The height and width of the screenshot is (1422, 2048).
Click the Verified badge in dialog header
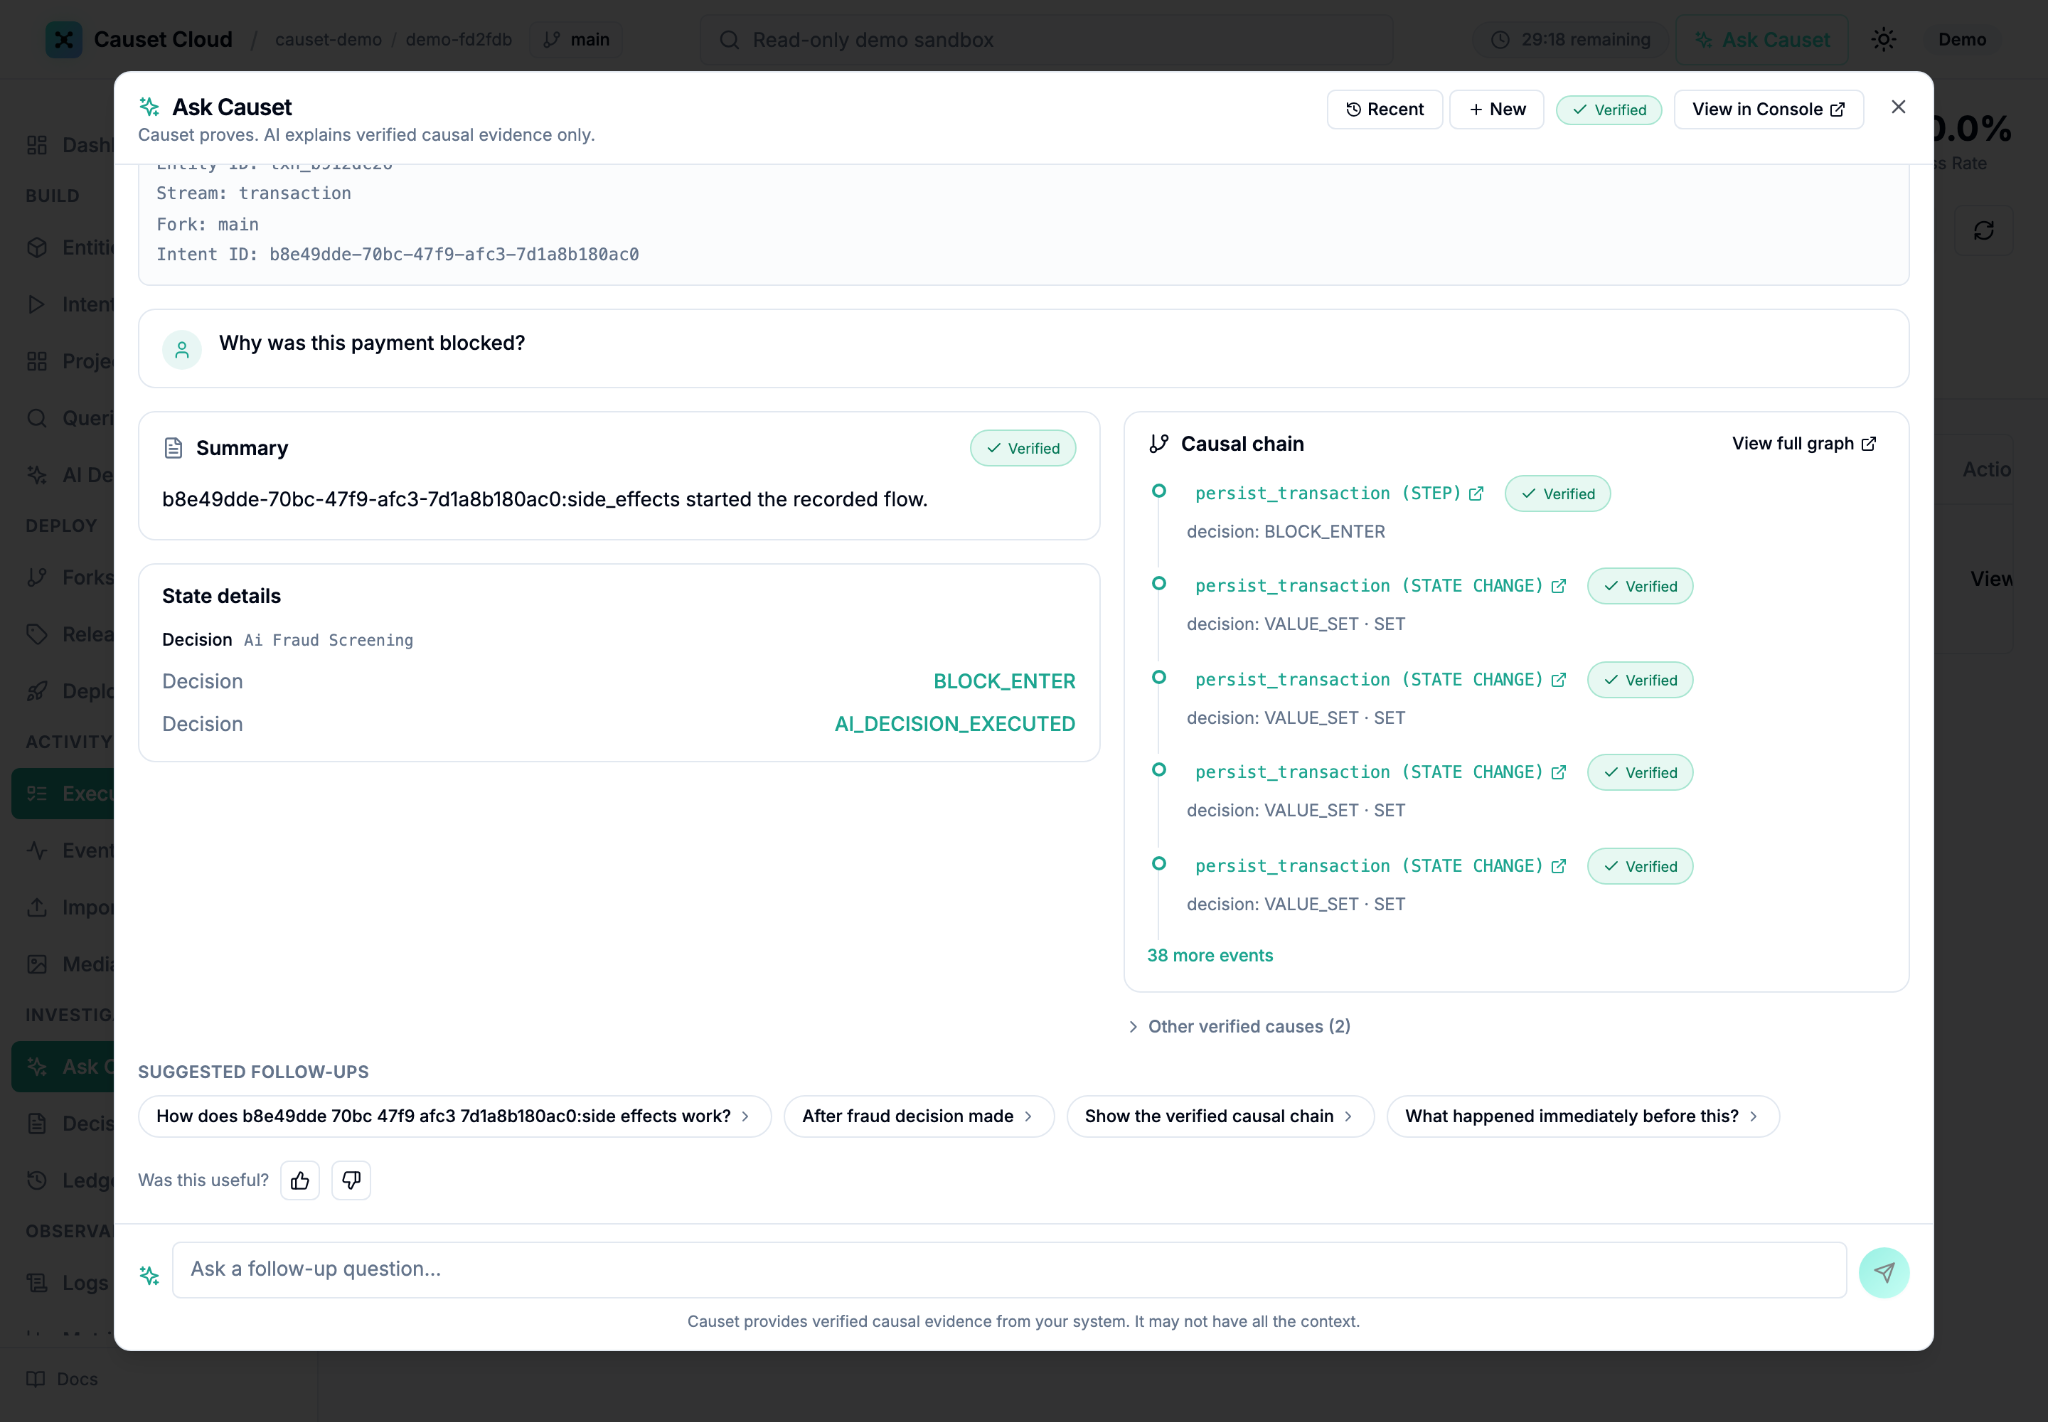pyautogui.click(x=1609, y=110)
